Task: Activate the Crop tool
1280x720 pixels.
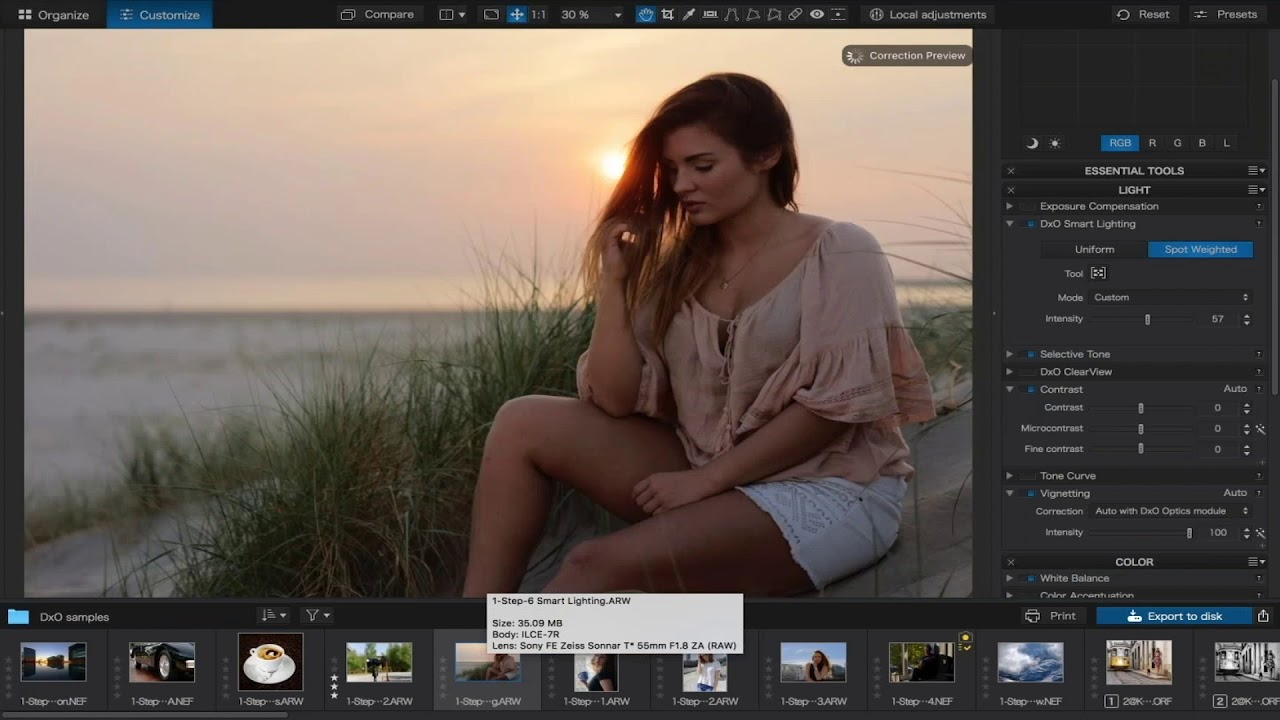Action: tap(667, 14)
